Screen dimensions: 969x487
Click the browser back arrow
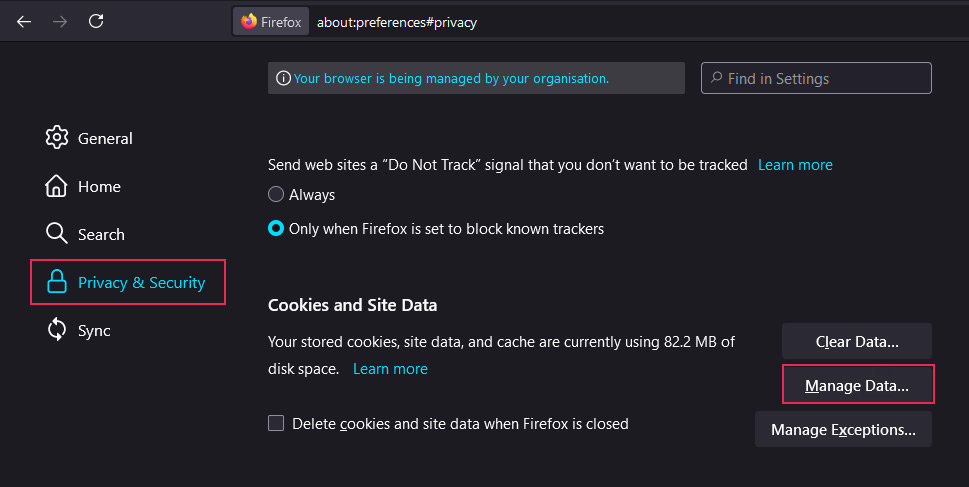(x=24, y=21)
